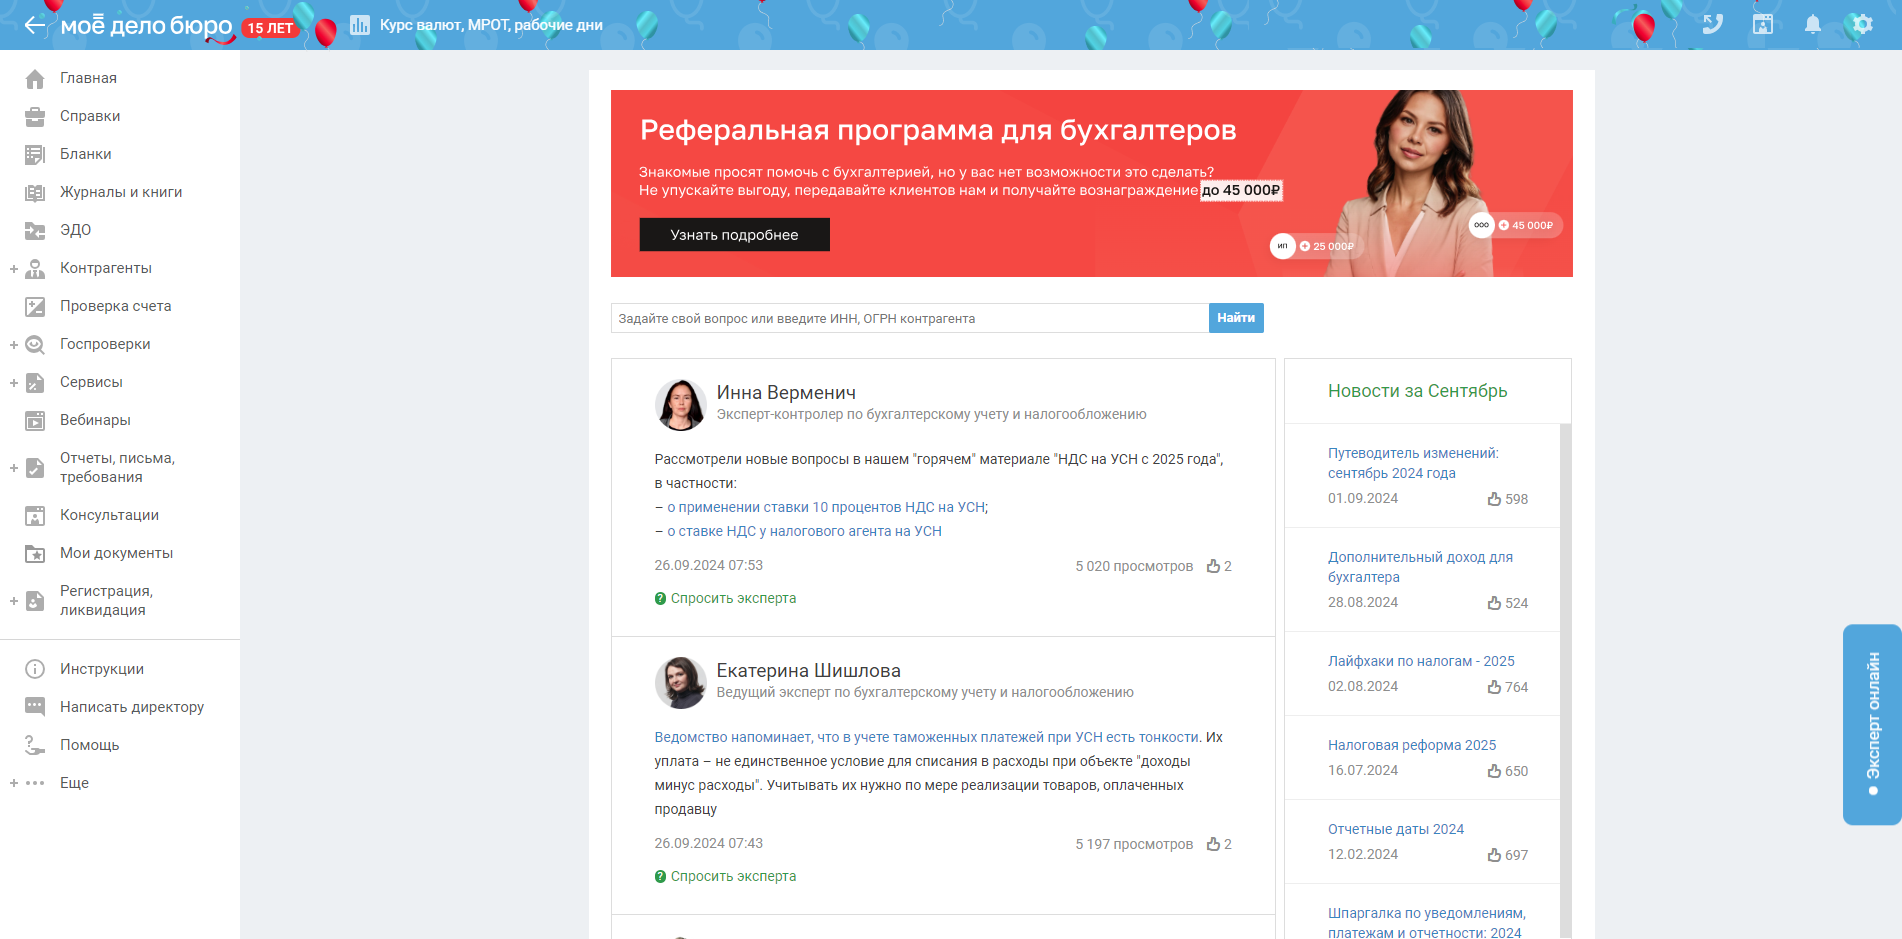Viewport: 1902px width, 939px height.
Task: Click the book icon beside Журналы и книги
Action: click(x=35, y=192)
